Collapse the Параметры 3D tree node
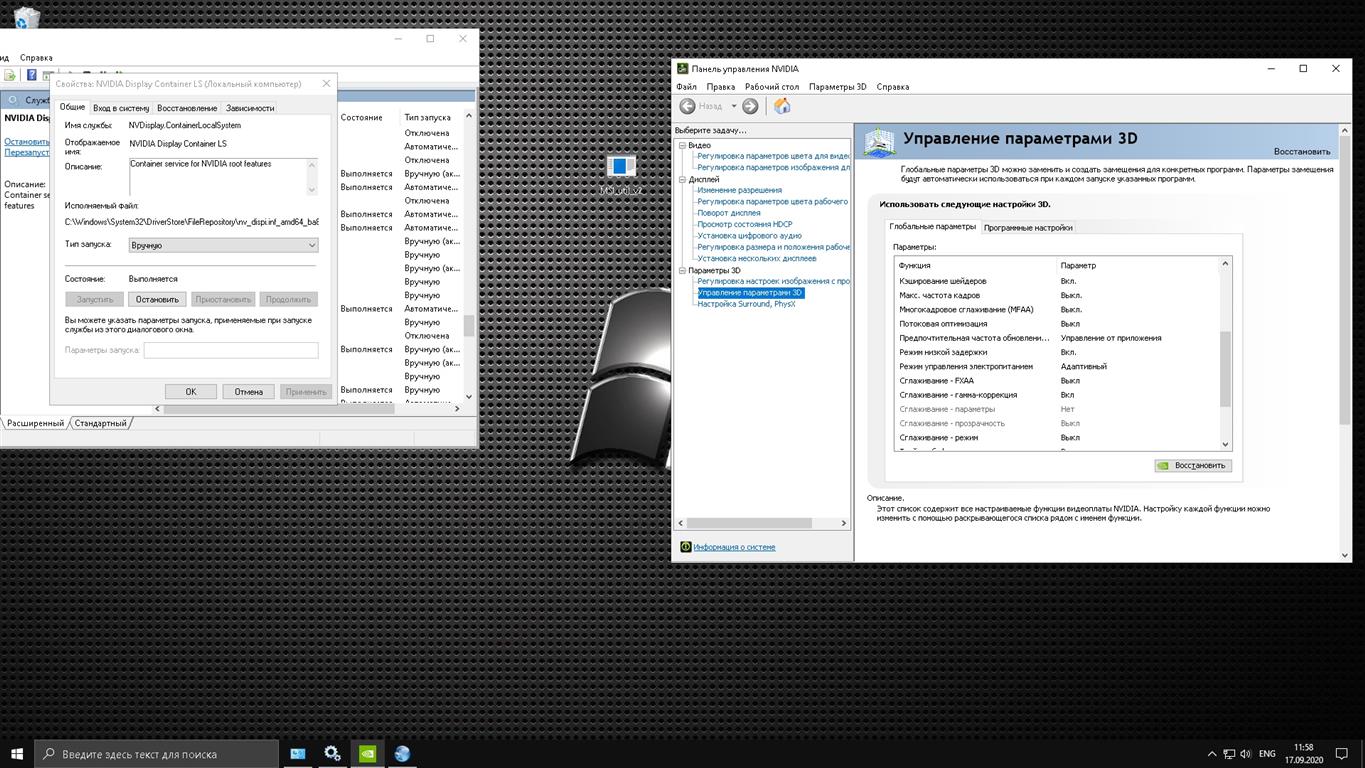The width and height of the screenshot is (1365, 768). [x=683, y=271]
